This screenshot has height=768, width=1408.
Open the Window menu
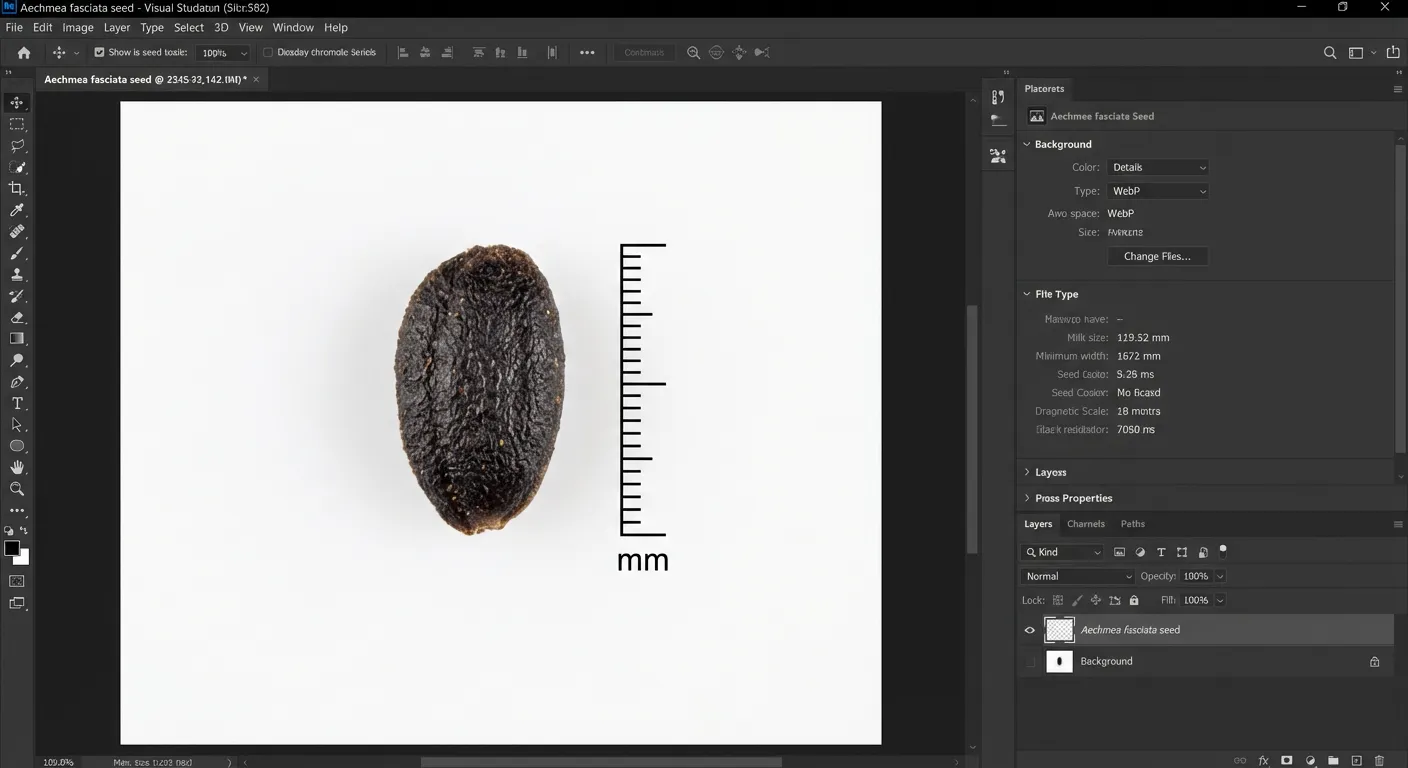293,28
